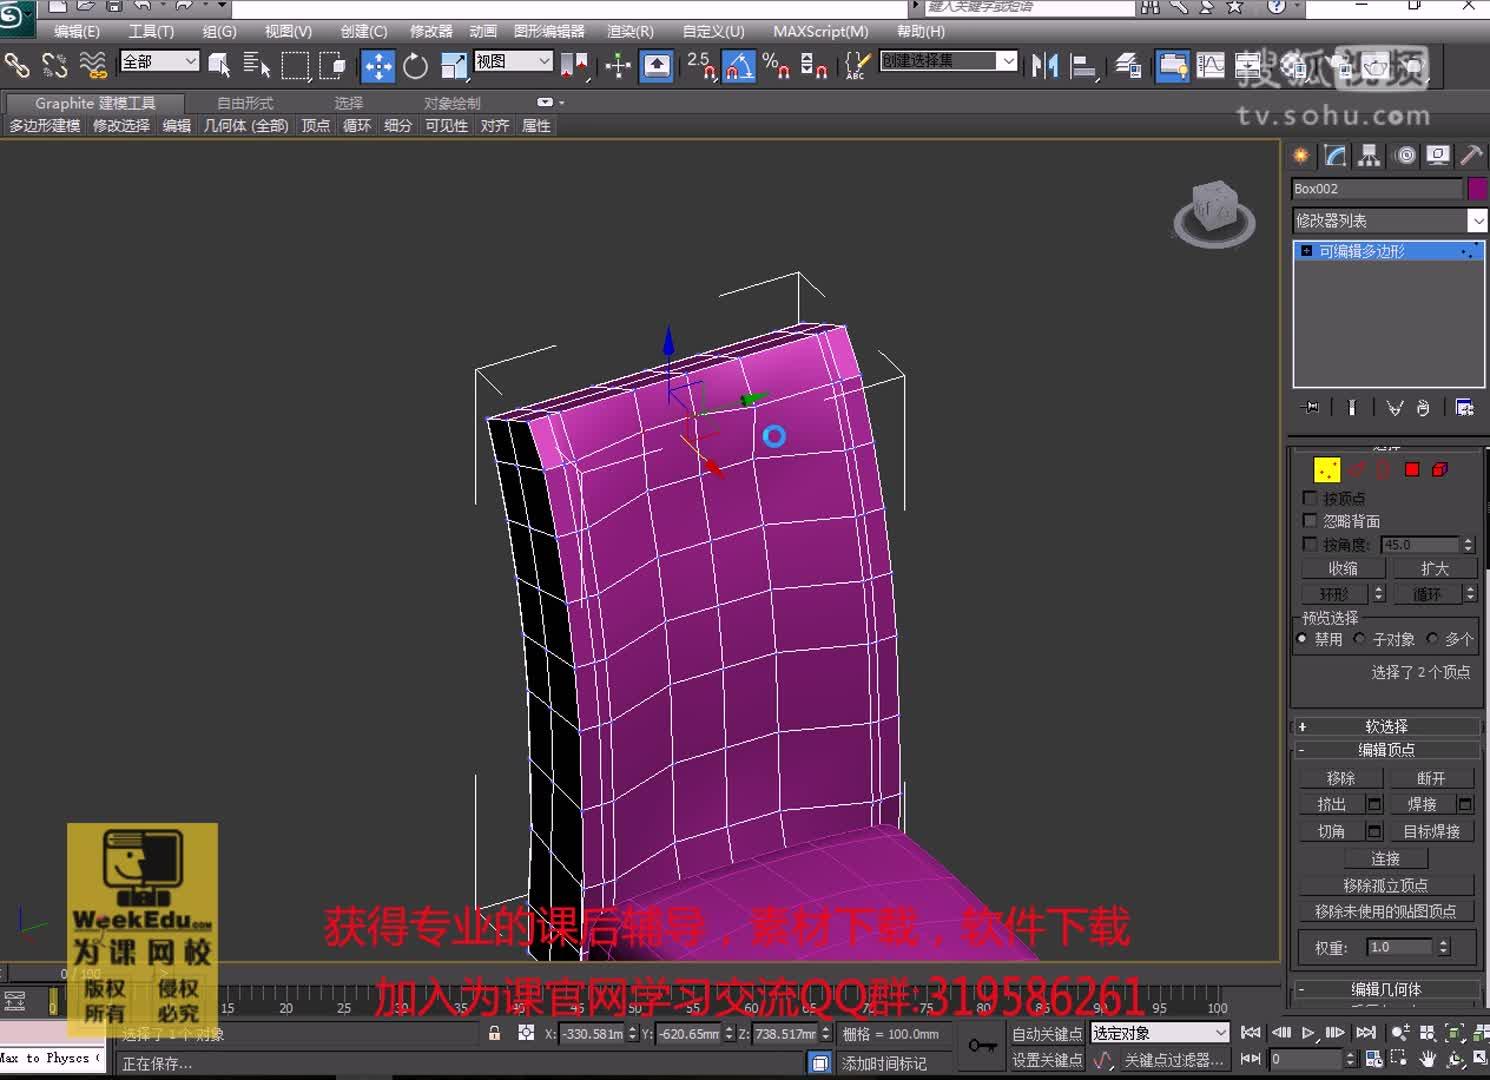Click the Box002 object color swatch
The width and height of the screenshot is (1490, 1080).
1478,188
